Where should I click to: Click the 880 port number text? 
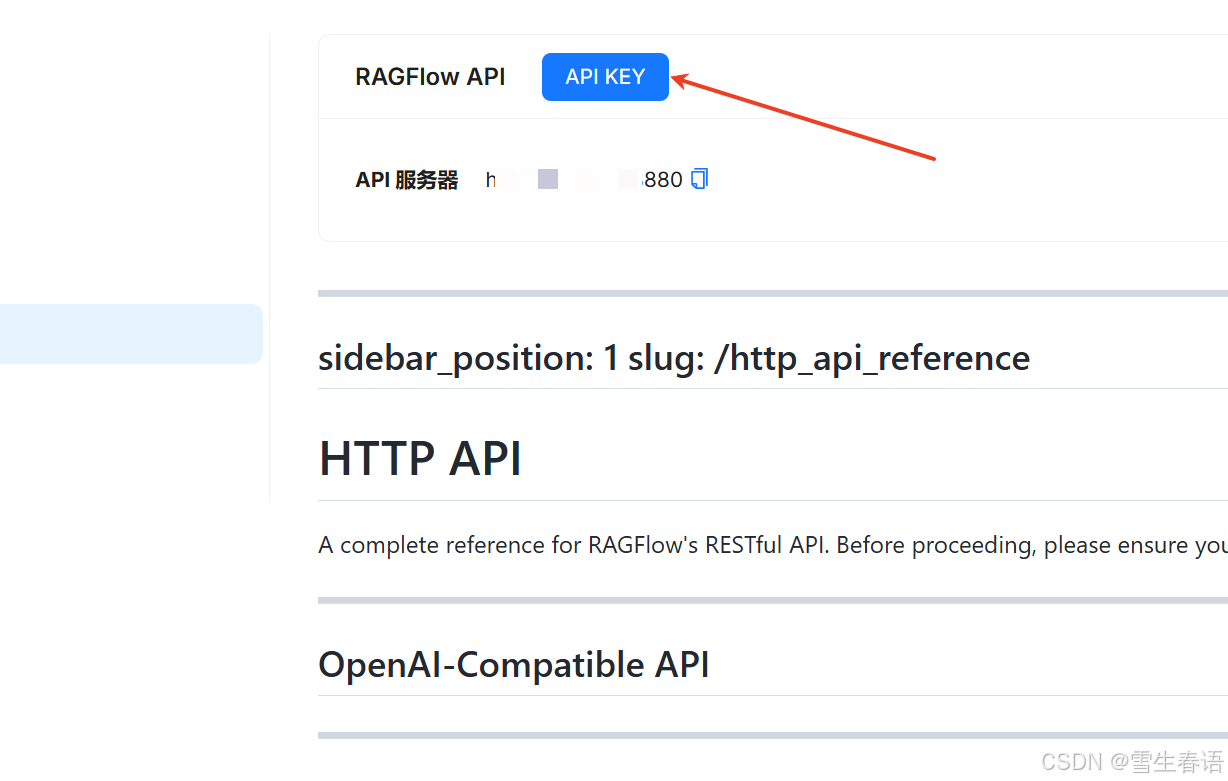tap(663, 179)
